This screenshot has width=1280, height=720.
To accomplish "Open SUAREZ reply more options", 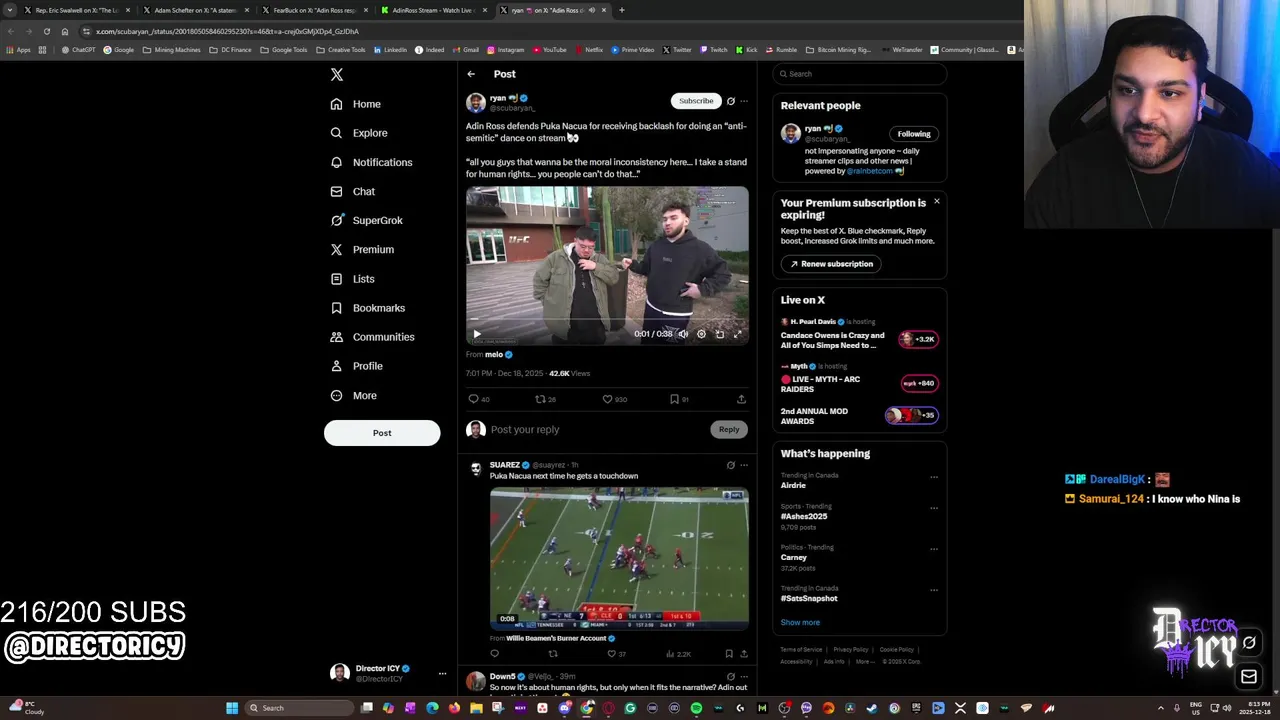I will pos(744,465).
